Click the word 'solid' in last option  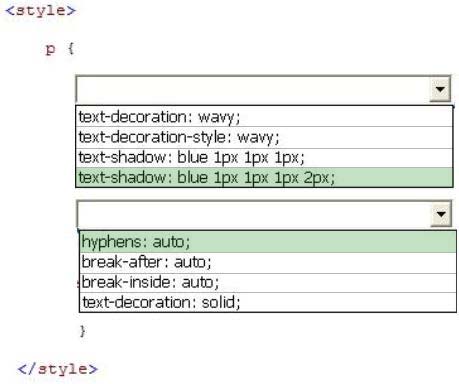(x=218, y=302)
